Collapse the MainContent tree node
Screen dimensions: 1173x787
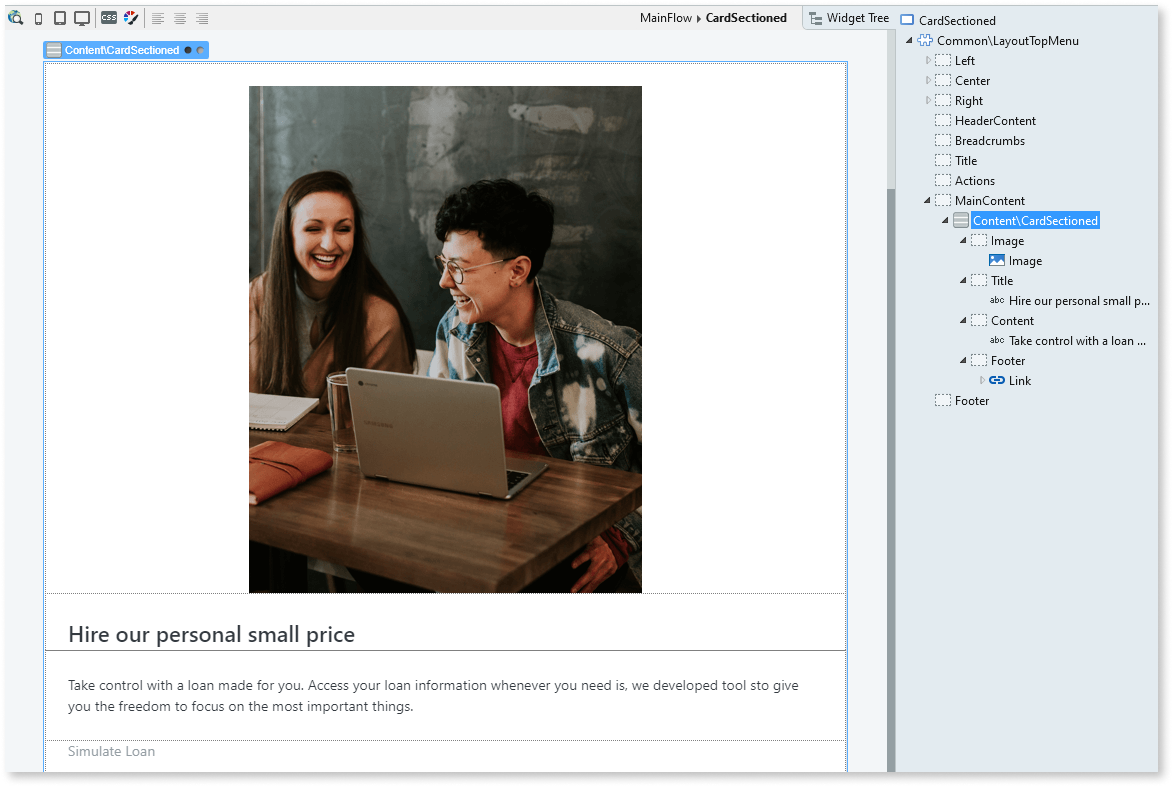[926, 200]
